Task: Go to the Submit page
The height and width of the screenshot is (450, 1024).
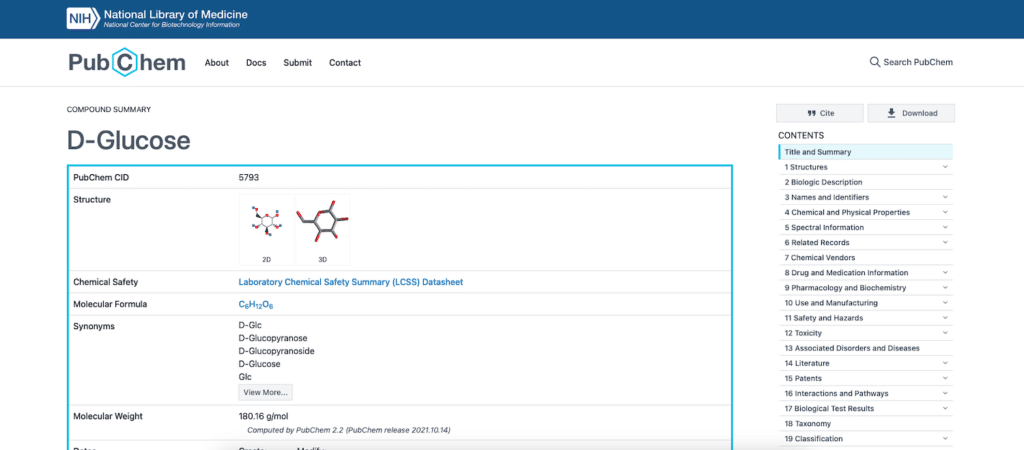Action: click(297, 63)
